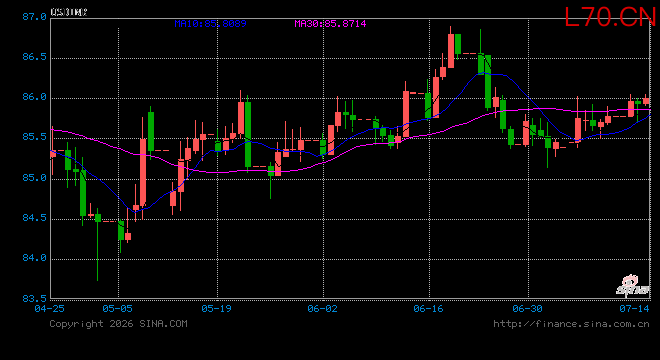The height and width of the screenshot is (360, 660).
Task: Click the 04-25 date axis label
Action: pos(50,309)
